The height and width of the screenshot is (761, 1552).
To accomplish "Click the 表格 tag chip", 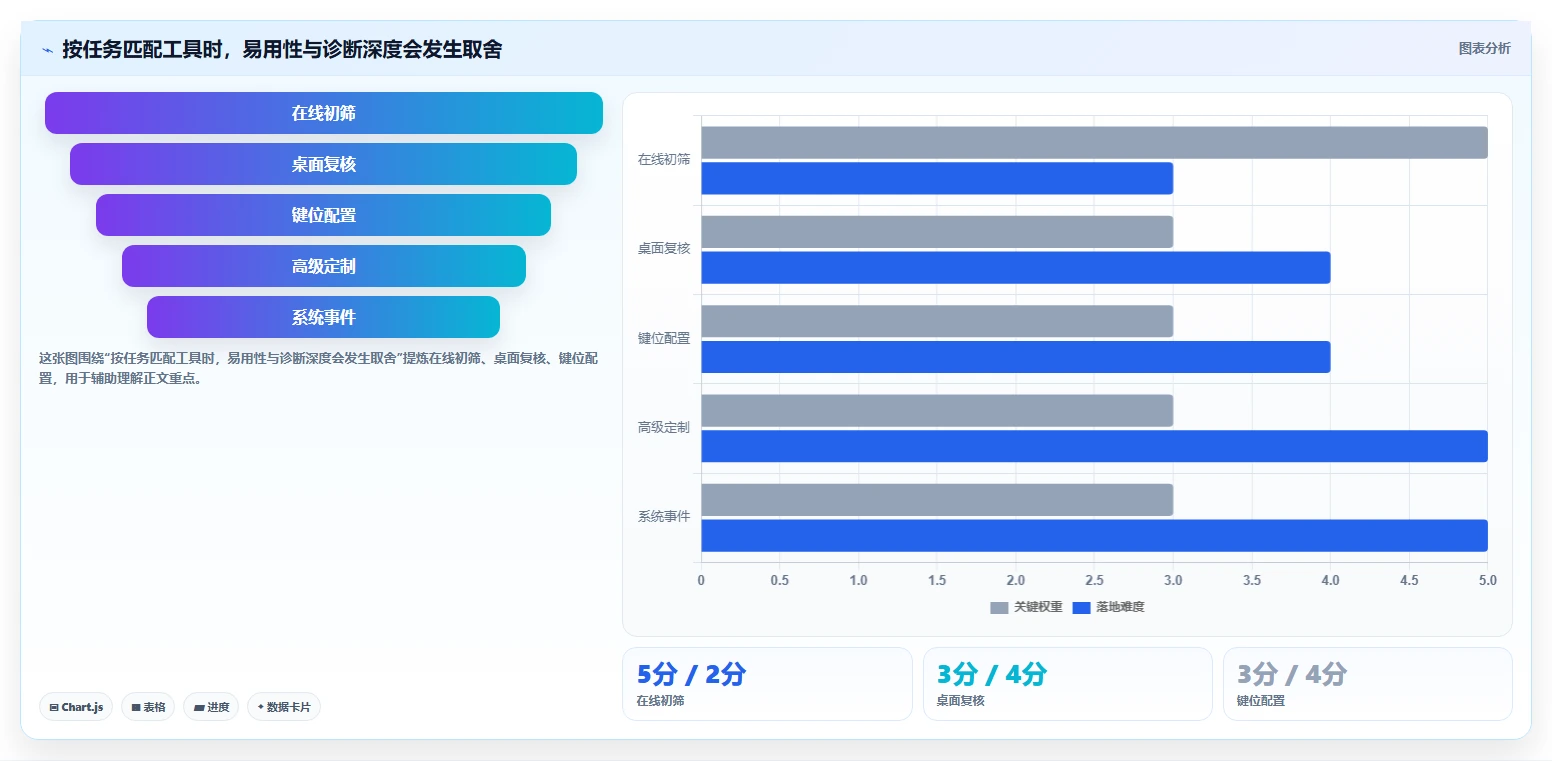I will [148, 707].
